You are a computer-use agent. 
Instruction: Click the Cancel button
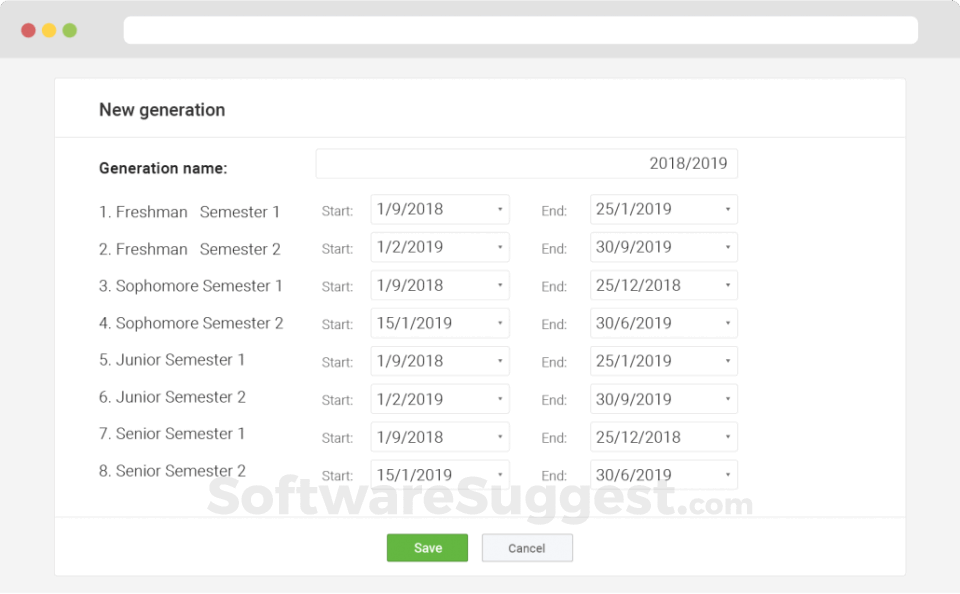(527, 547)
